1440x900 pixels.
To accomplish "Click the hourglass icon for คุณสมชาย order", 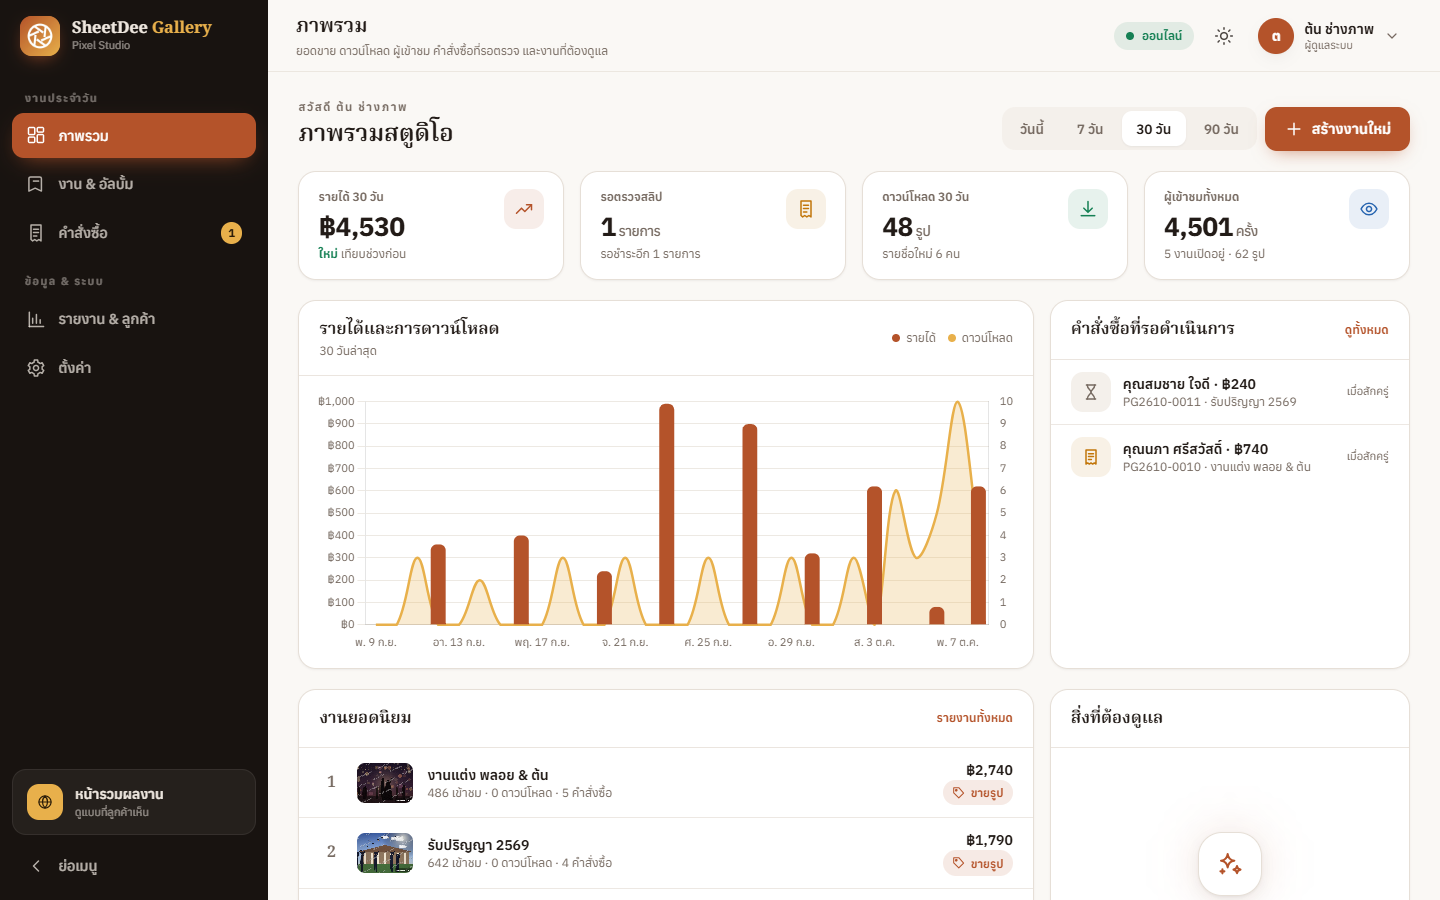I will pos(1091,392).
